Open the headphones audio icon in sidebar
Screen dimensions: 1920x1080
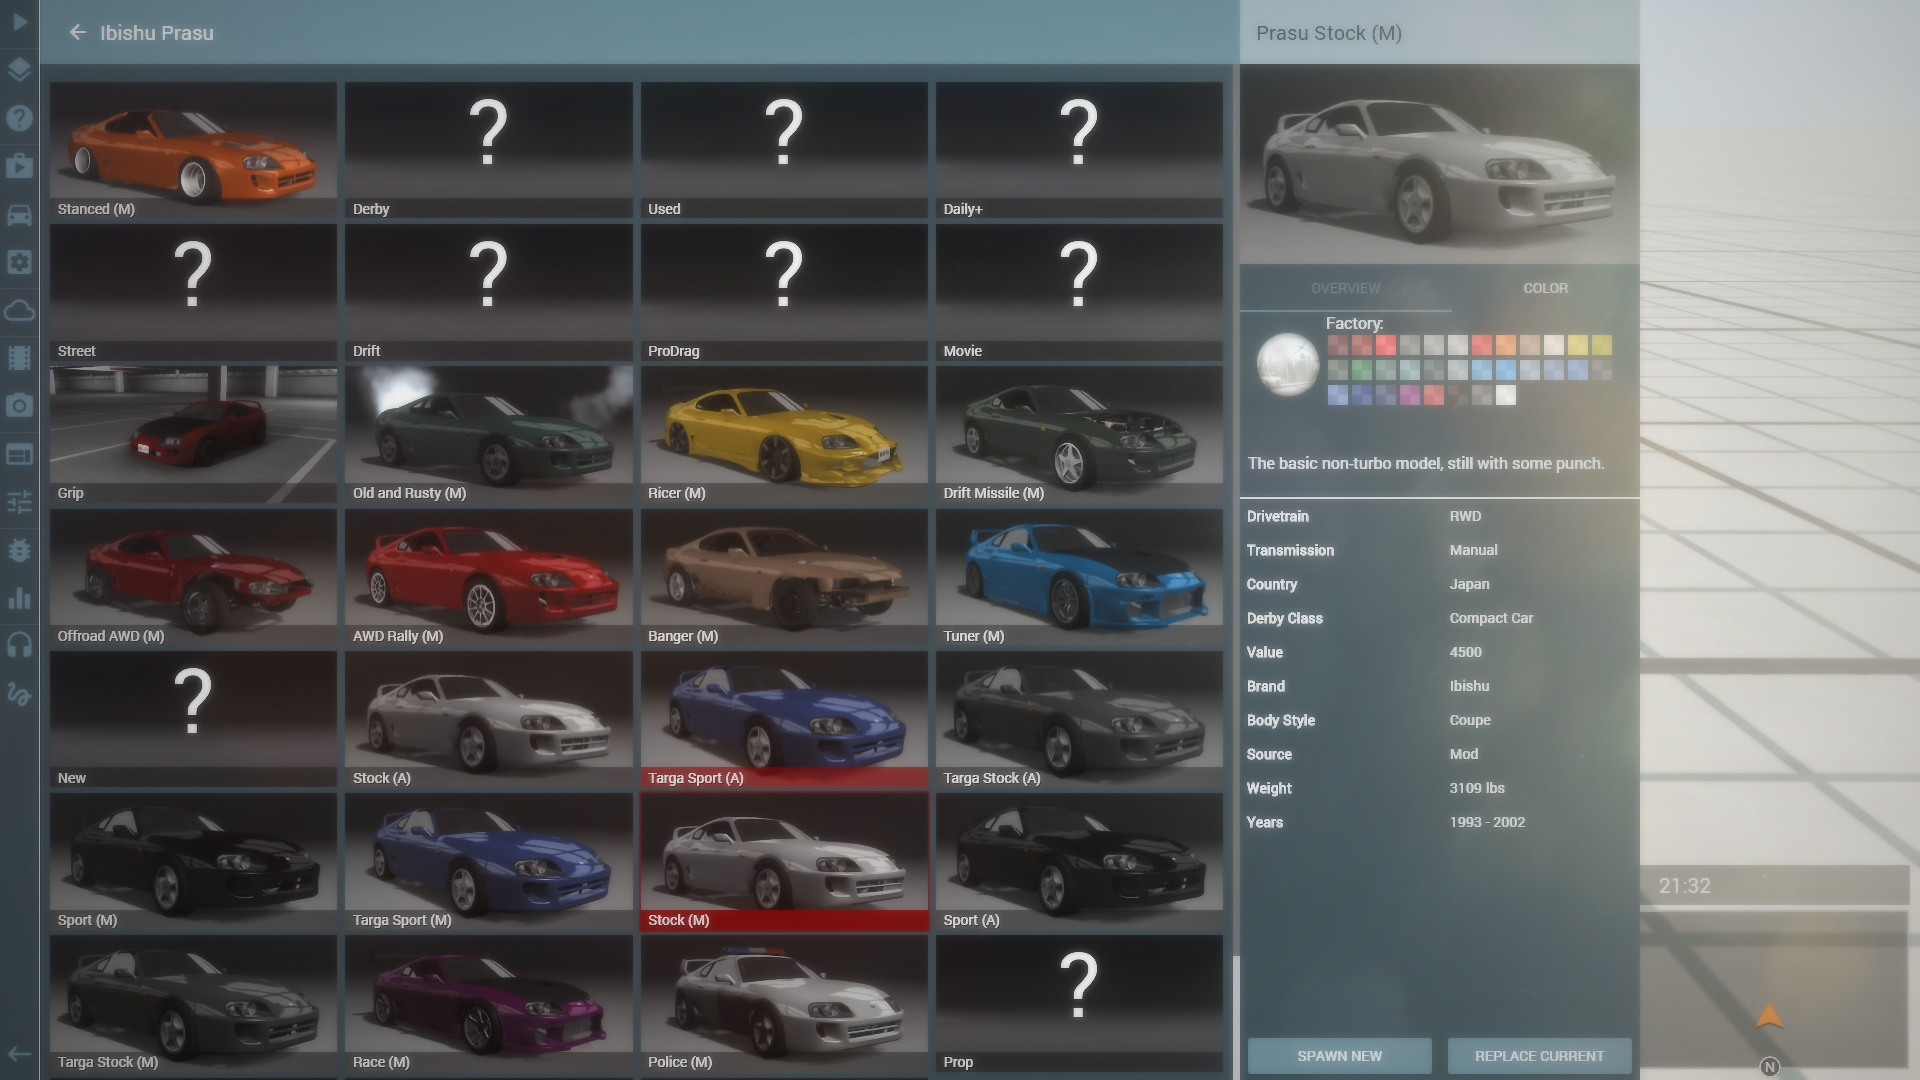coord(20,646)
